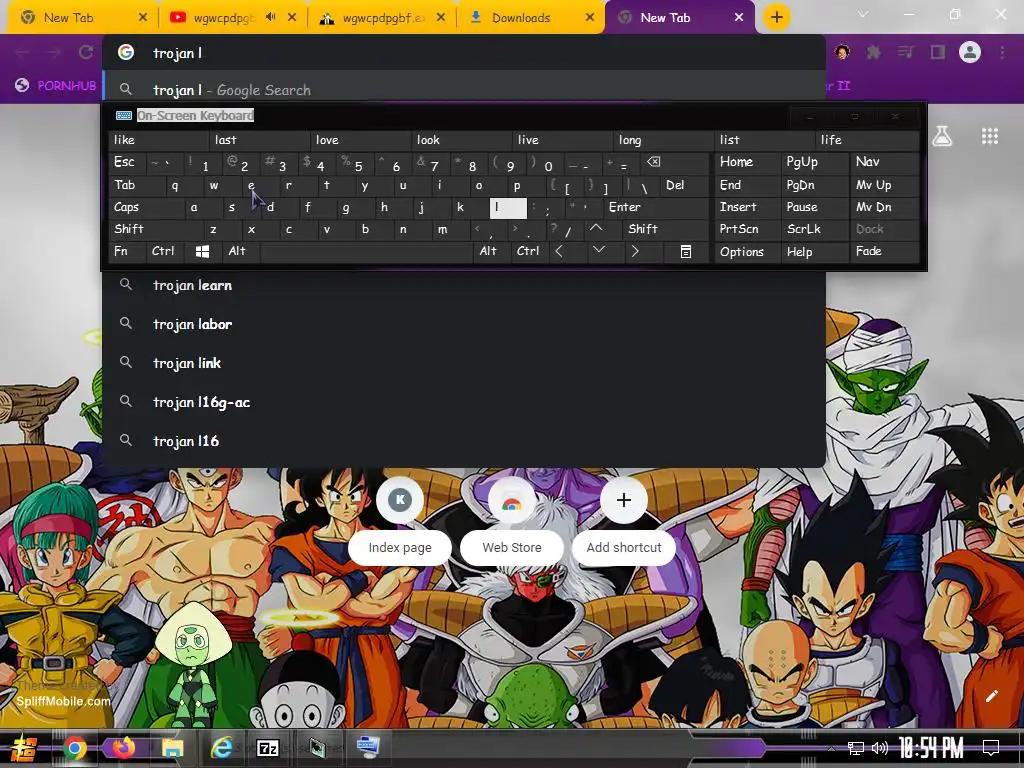The width and height of the screenshot is (1024, 768).
Task: Open the Chrome Labs flask icon
Action: point(941,136)
